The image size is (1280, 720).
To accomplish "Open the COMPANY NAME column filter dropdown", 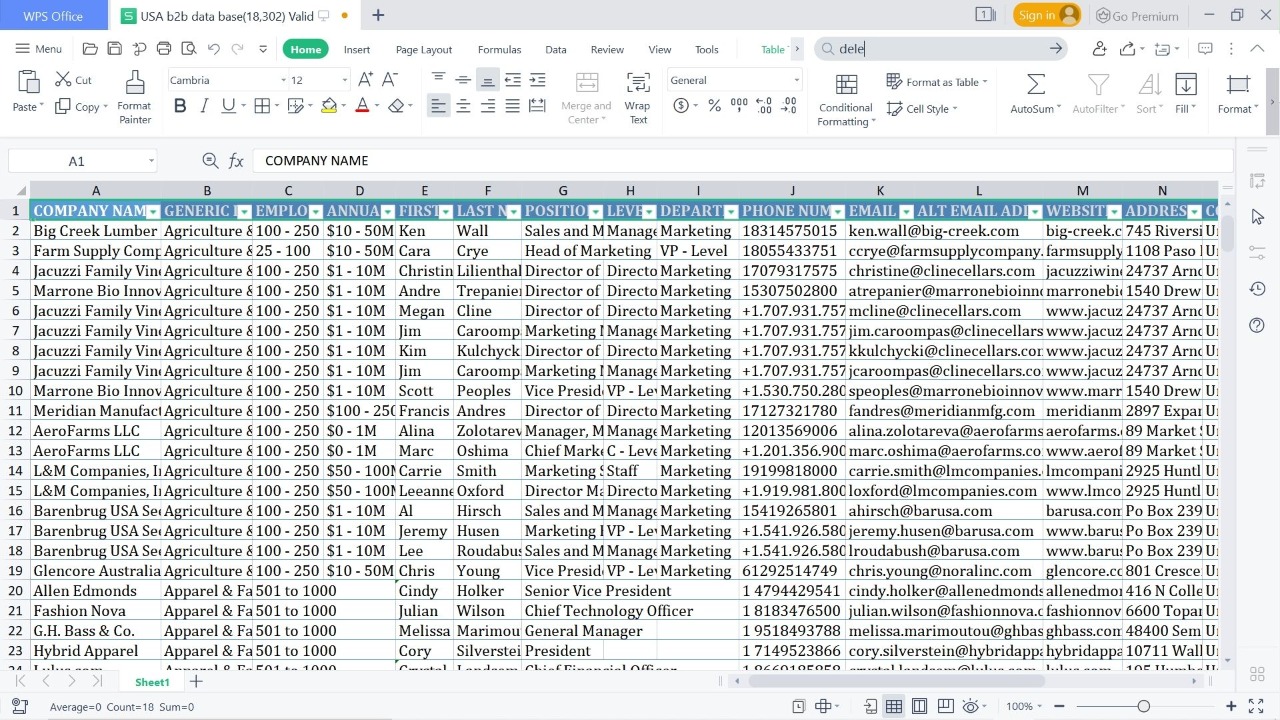I will [153, 212].
